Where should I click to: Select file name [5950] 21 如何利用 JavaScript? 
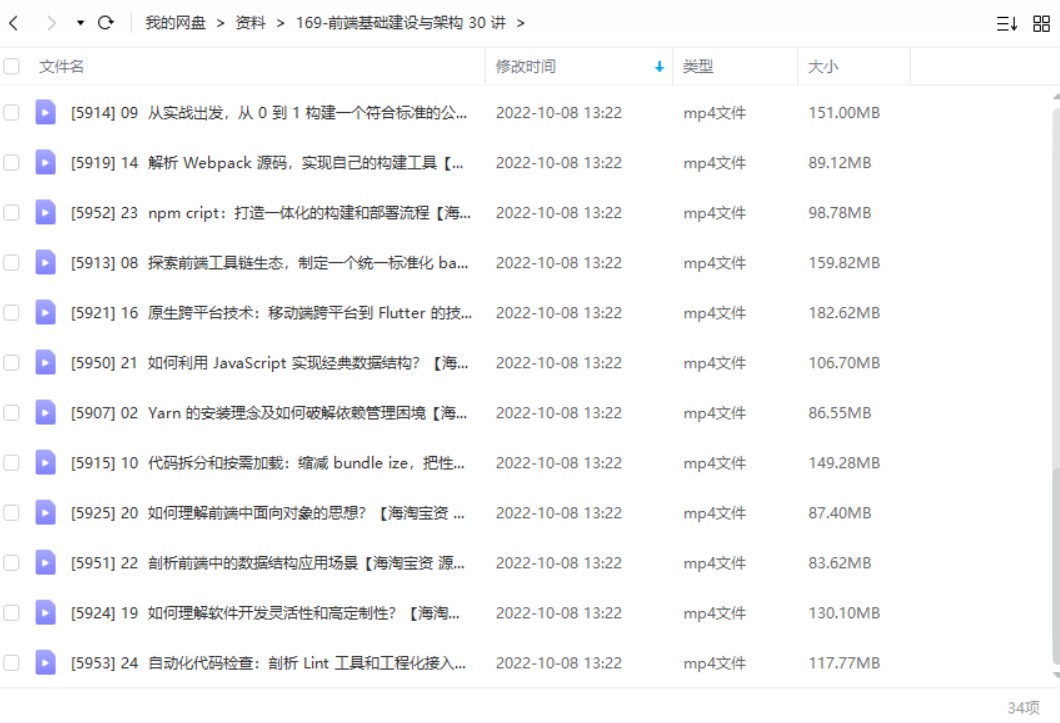tap(269, 363)
